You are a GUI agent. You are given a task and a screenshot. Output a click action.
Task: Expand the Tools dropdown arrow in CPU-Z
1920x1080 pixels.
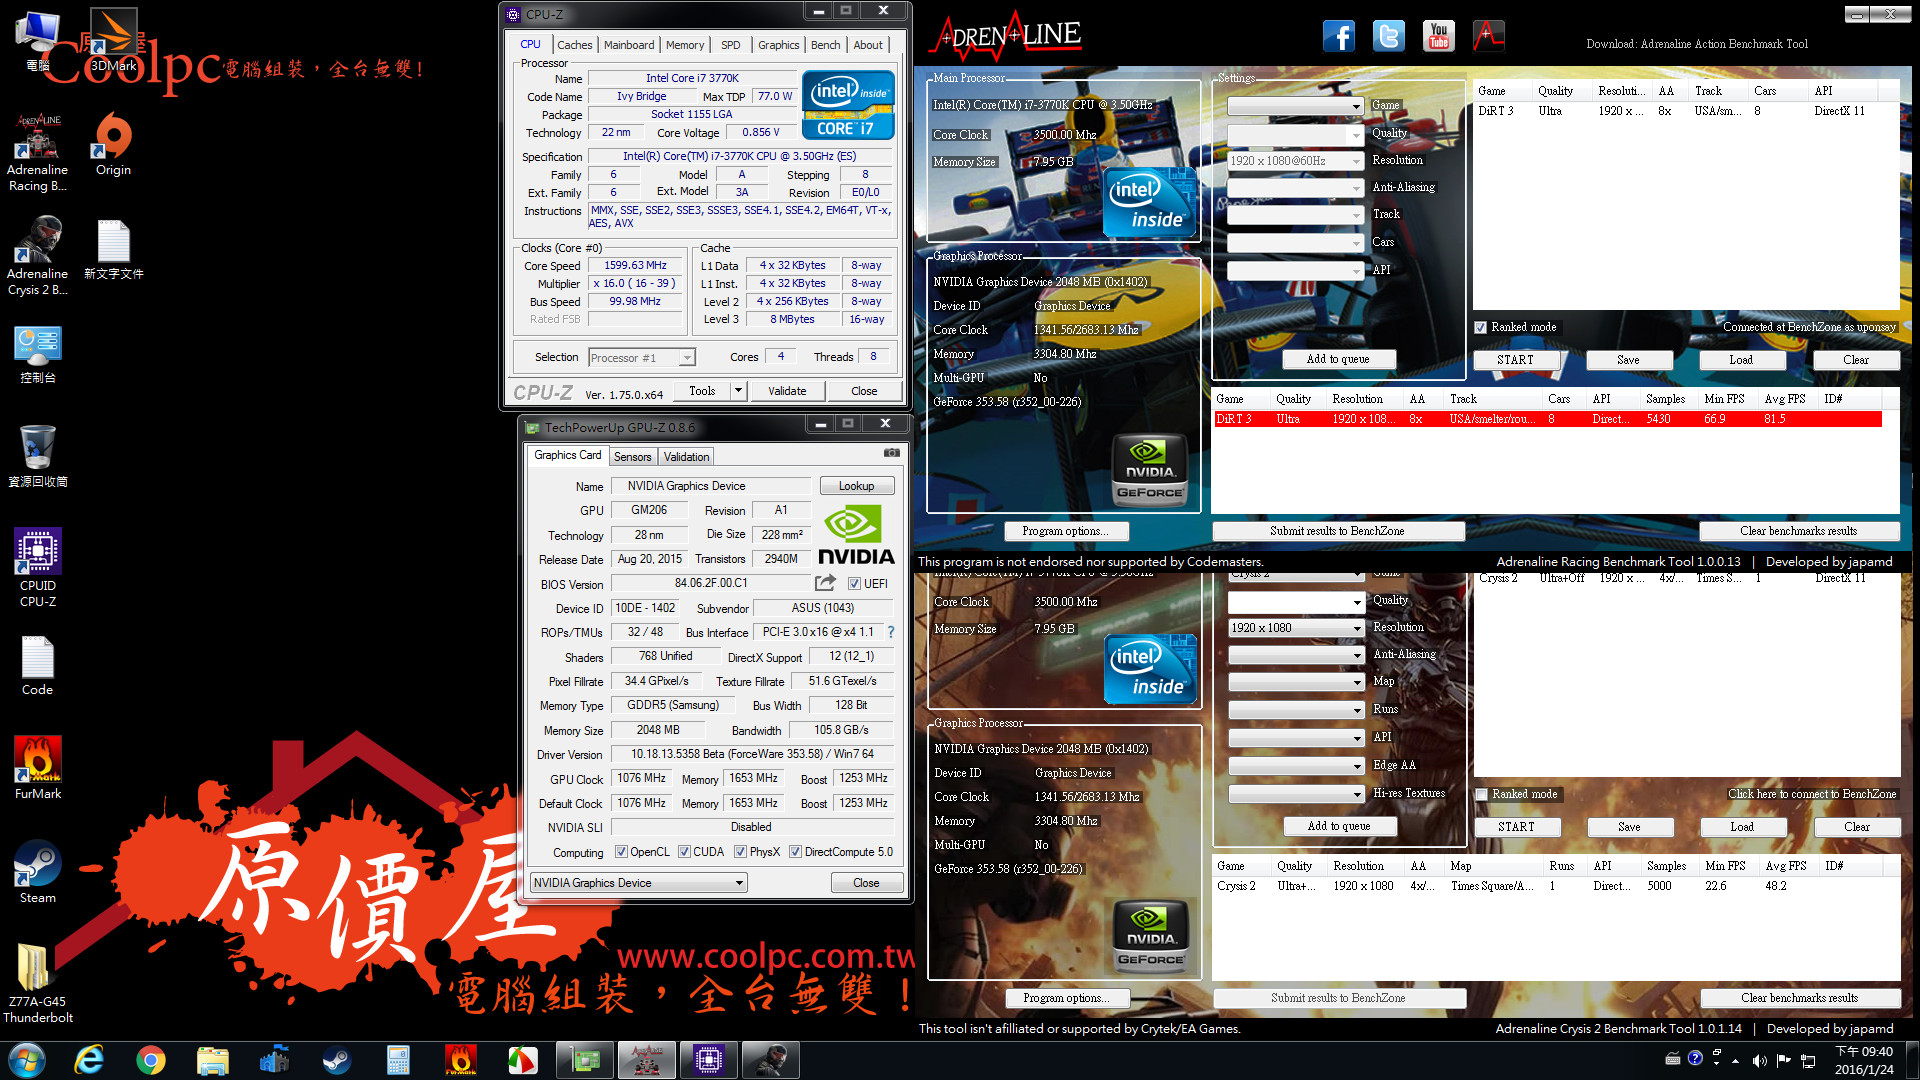click(738, 391)
